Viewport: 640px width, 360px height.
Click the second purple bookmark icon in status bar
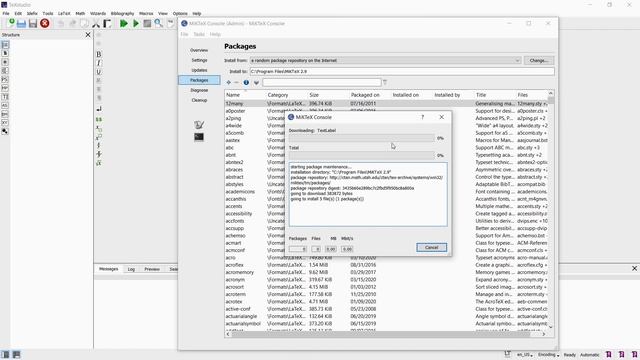[622, 355]
